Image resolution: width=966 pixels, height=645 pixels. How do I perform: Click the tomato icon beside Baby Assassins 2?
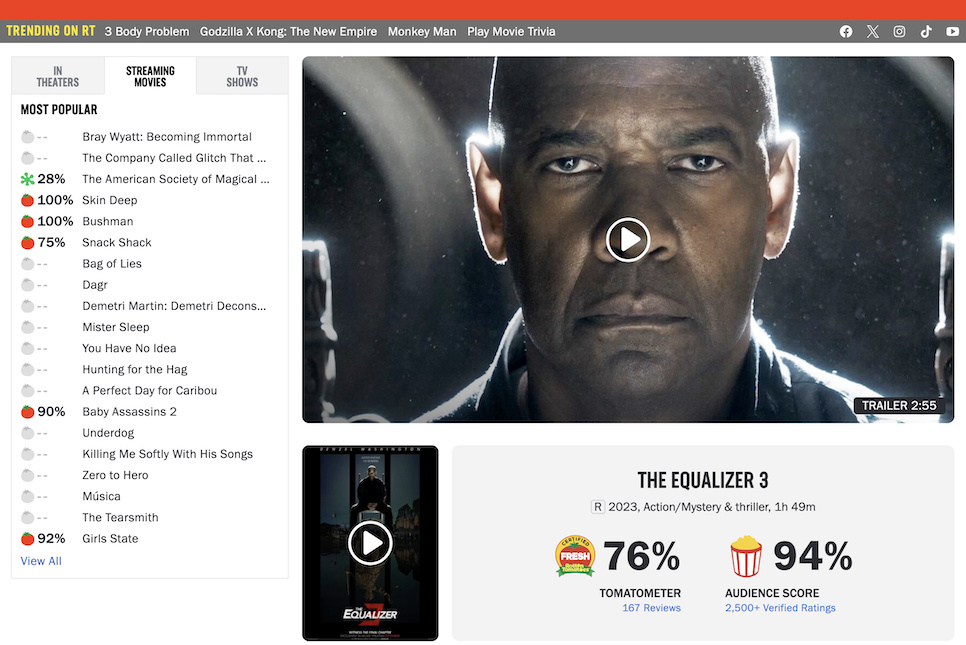(27, 412)
